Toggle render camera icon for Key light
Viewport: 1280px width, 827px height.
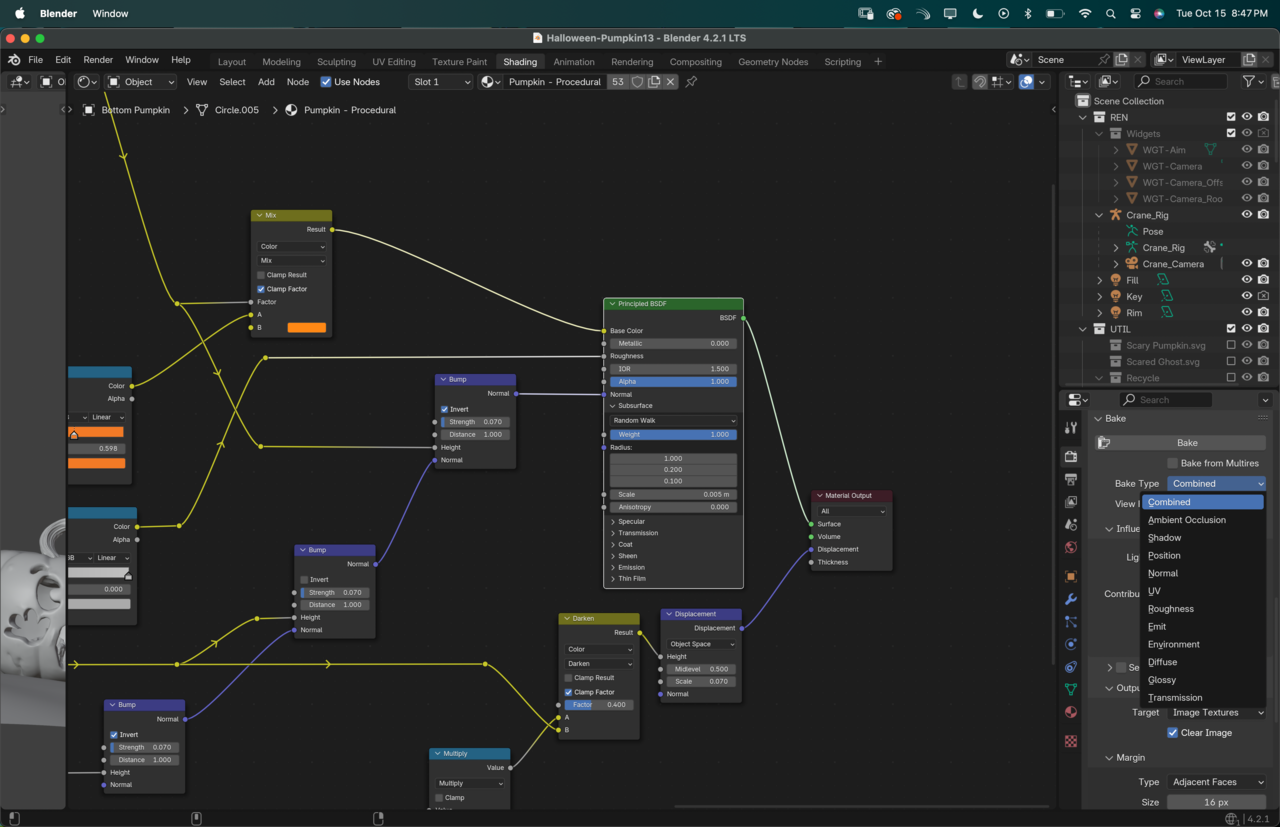tap(1264, 296)
